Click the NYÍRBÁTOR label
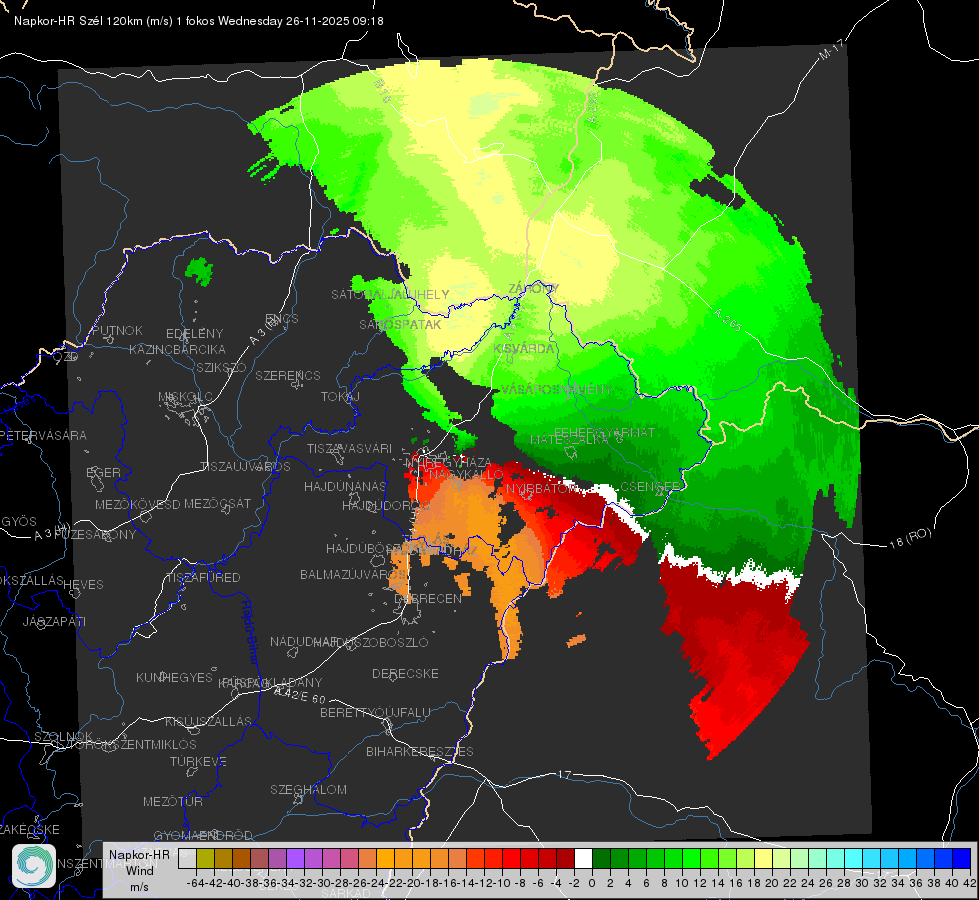The width and height of the screenshot is (979, 900). click(542, 488)
